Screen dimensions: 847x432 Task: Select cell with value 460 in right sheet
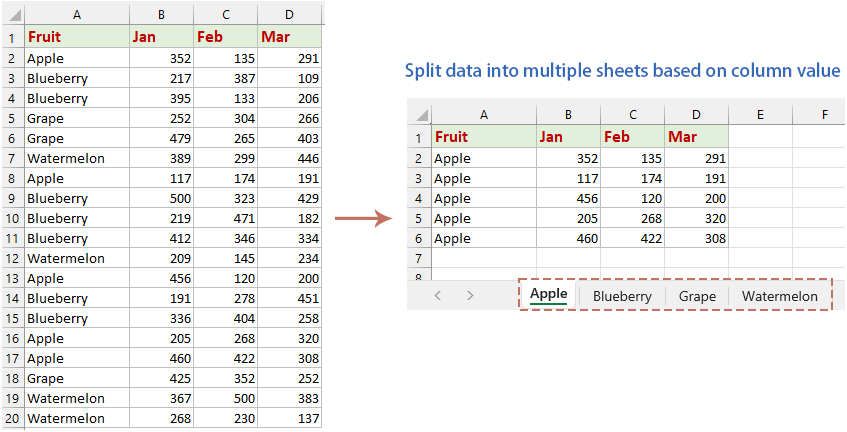(568, 238)
